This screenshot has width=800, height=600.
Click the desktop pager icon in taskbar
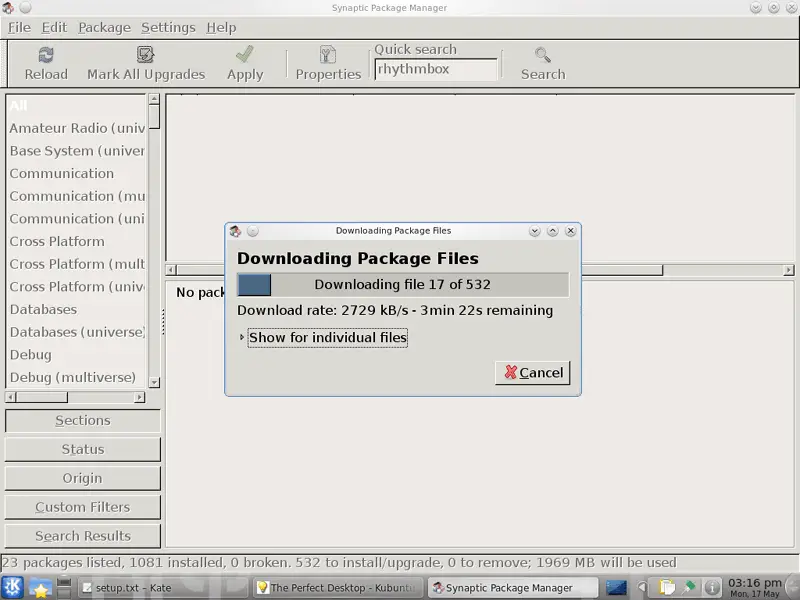[64, 588]
